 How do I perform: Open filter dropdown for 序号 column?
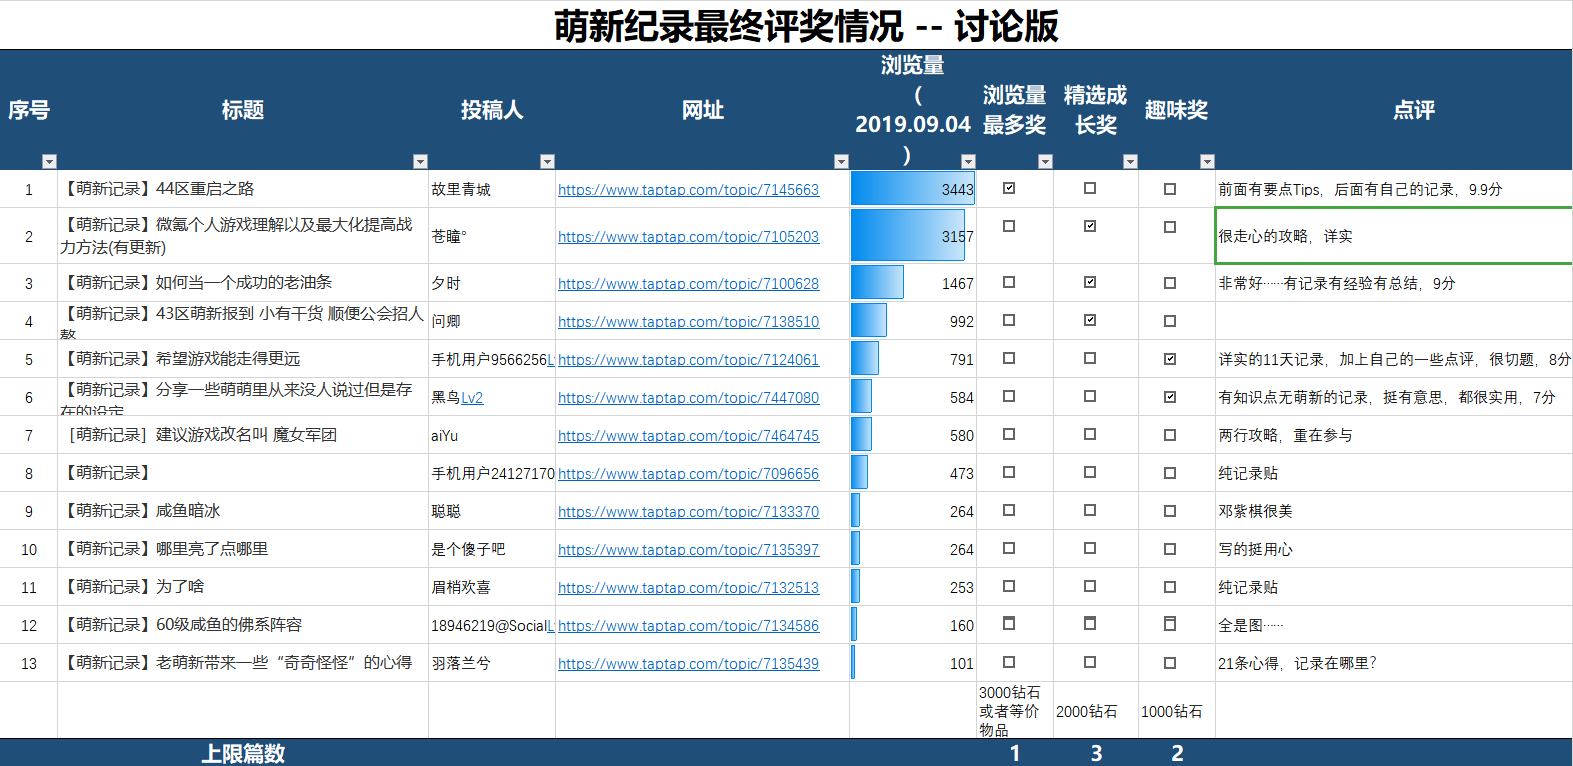pyautogui.click(x=49, y=162)
